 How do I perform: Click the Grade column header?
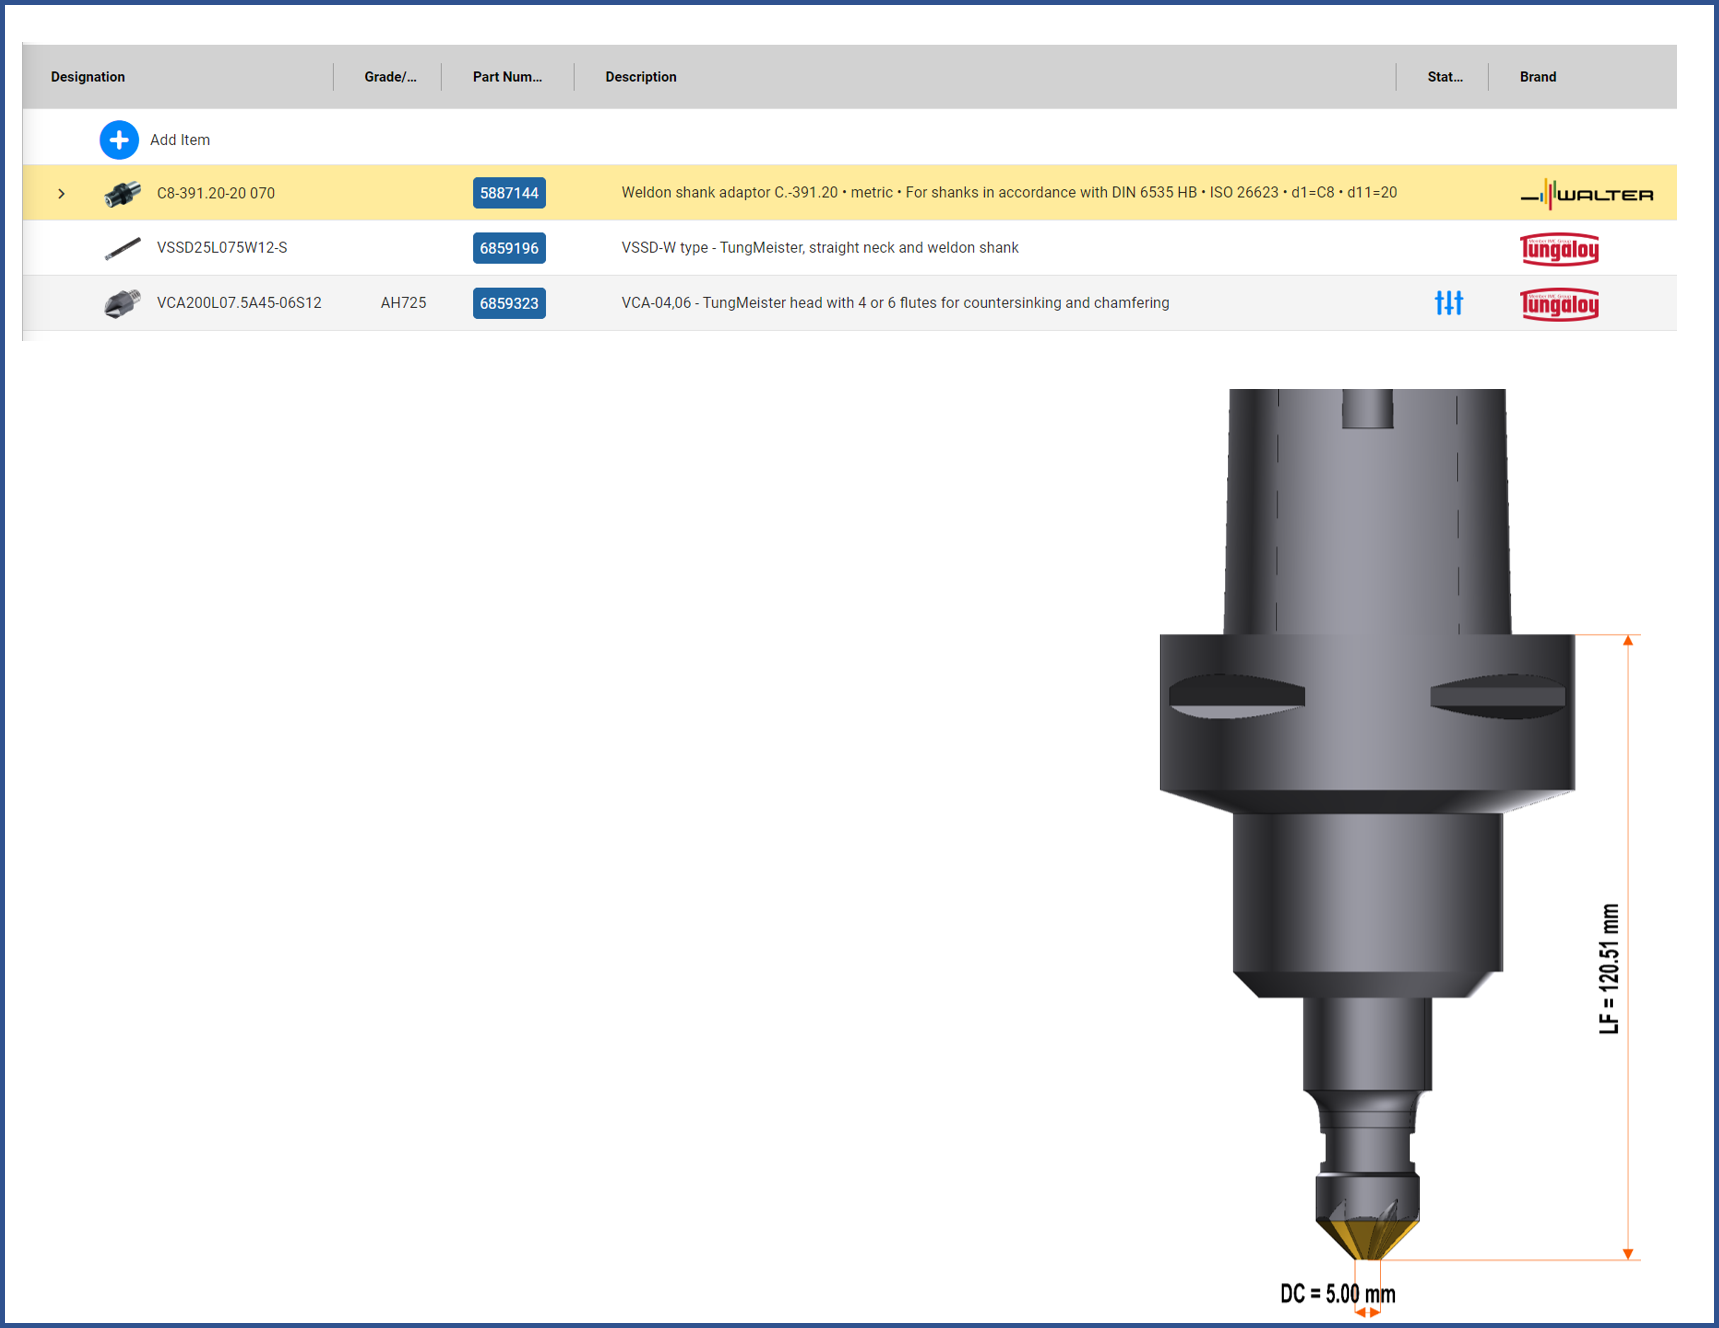(390, 77)
